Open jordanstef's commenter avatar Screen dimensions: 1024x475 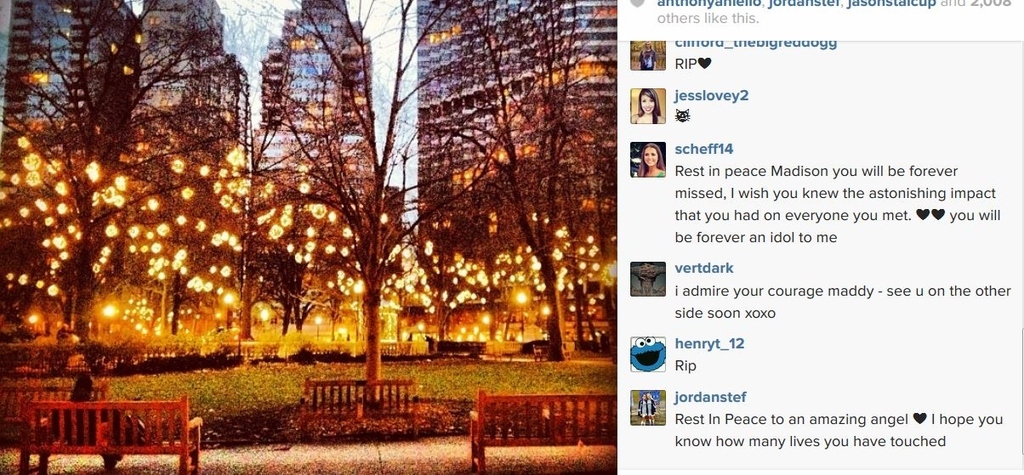tap(648, 408)
